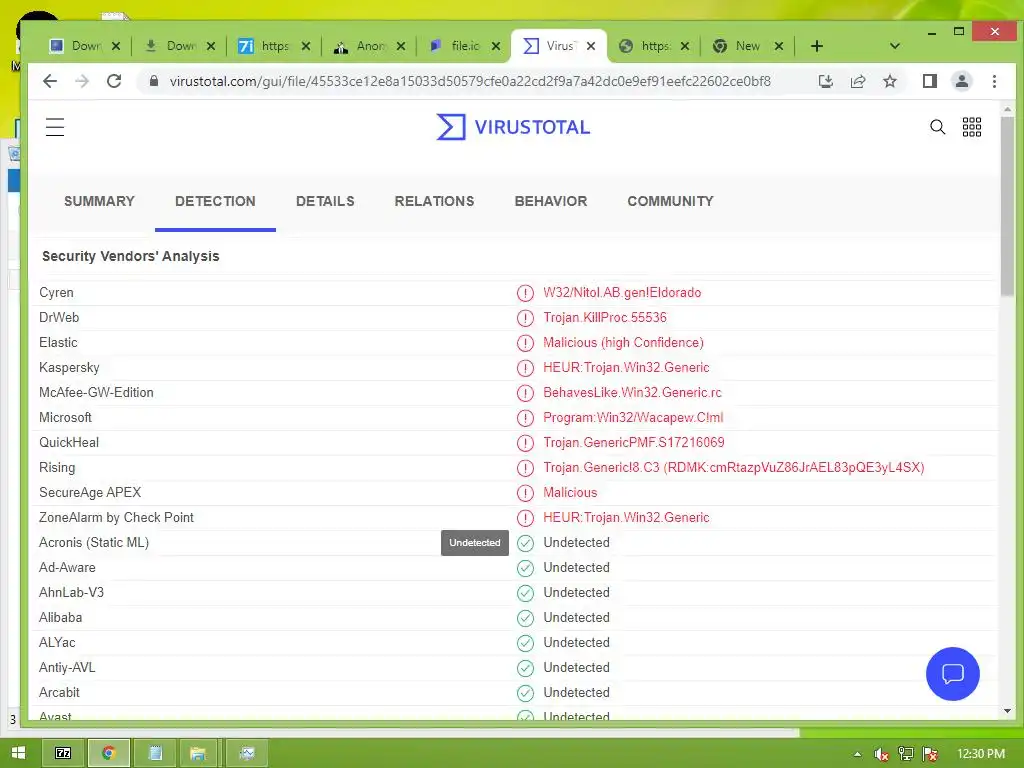Bookmark this page with the star
The width and height of the screenshot is (1024, 768).
click(x=889, y=81)
